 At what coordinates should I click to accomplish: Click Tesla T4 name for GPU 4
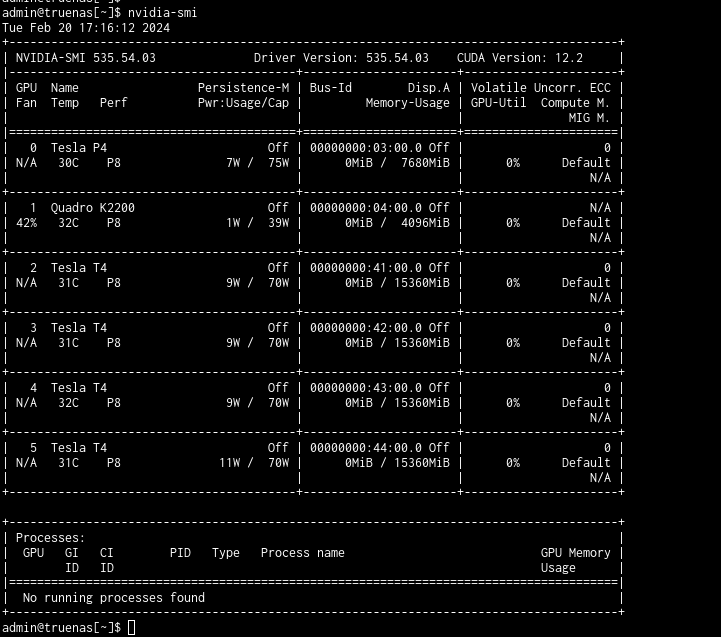(x=79, y=388)
